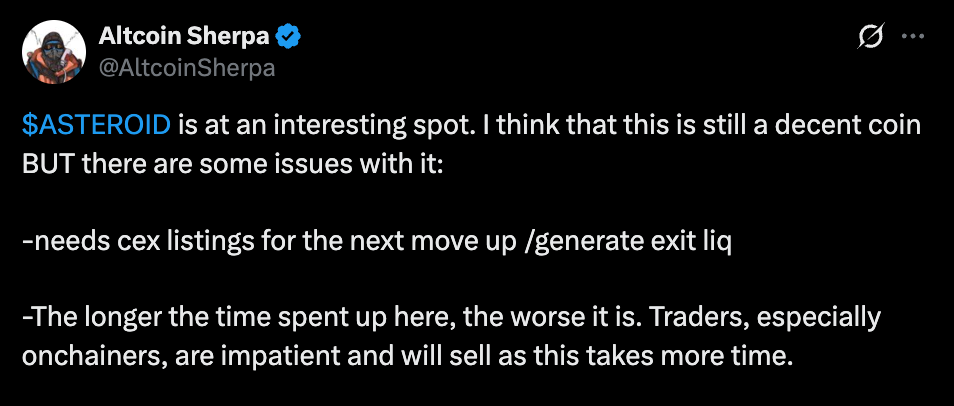Screen dimensions: 954x406
Task: Open Altcoin Sherpa's profile avatar
Action: point(53,52)
